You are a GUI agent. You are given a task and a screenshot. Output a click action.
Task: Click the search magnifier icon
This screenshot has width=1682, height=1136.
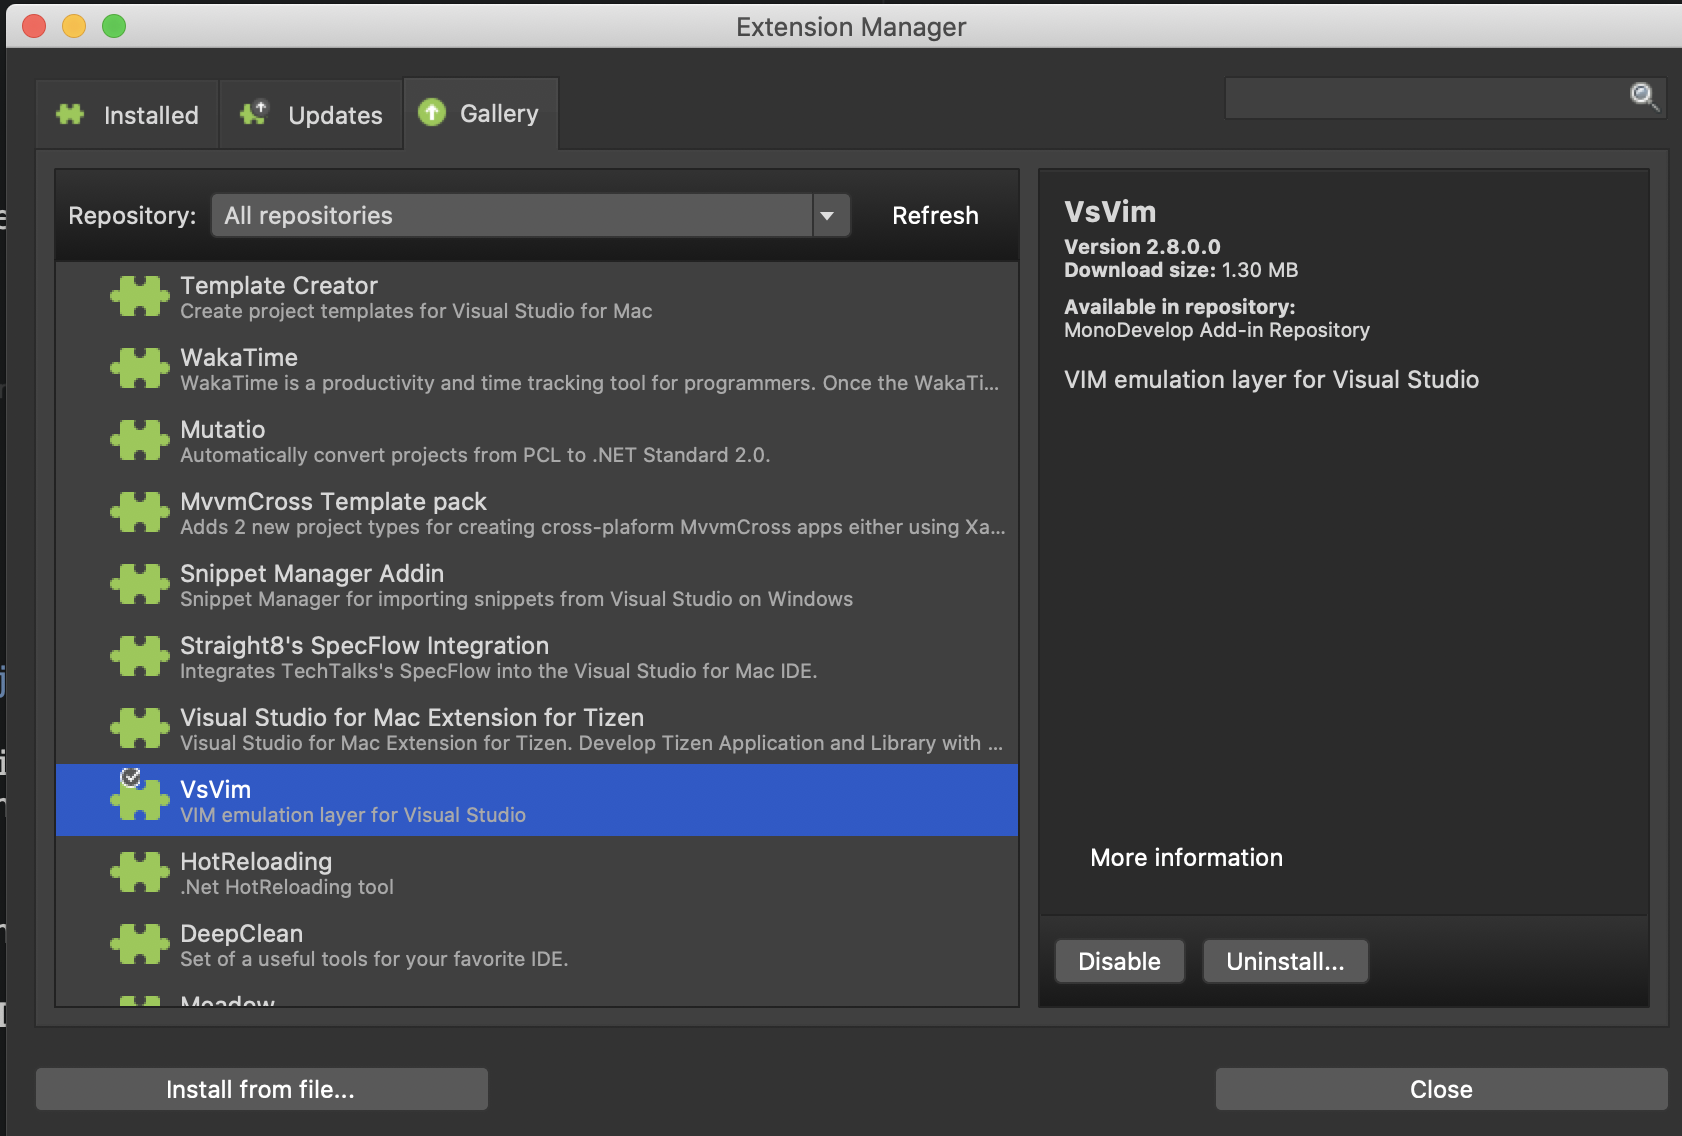point(1644,96)
